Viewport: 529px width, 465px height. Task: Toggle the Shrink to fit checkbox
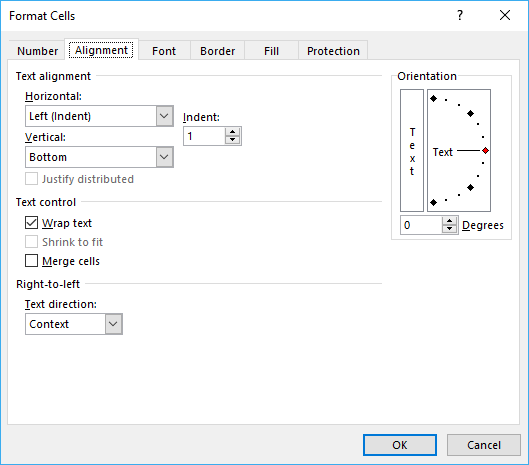[31, 242]
